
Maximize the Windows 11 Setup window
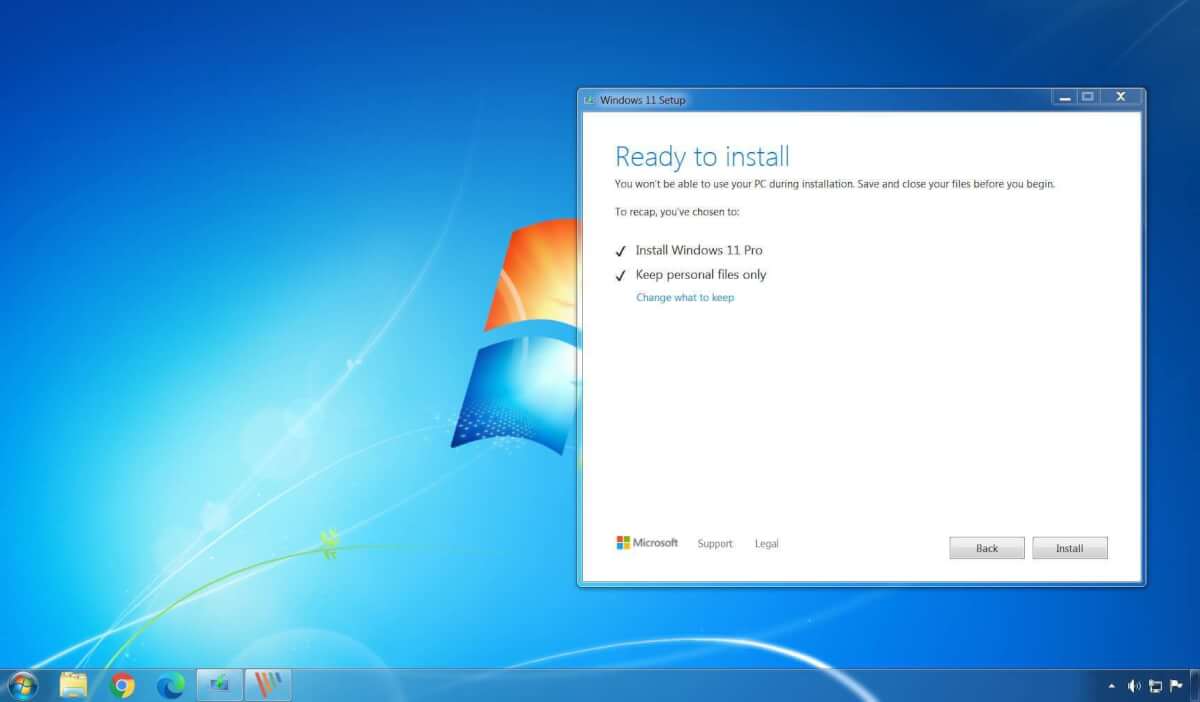click(x=1088, y=97)
